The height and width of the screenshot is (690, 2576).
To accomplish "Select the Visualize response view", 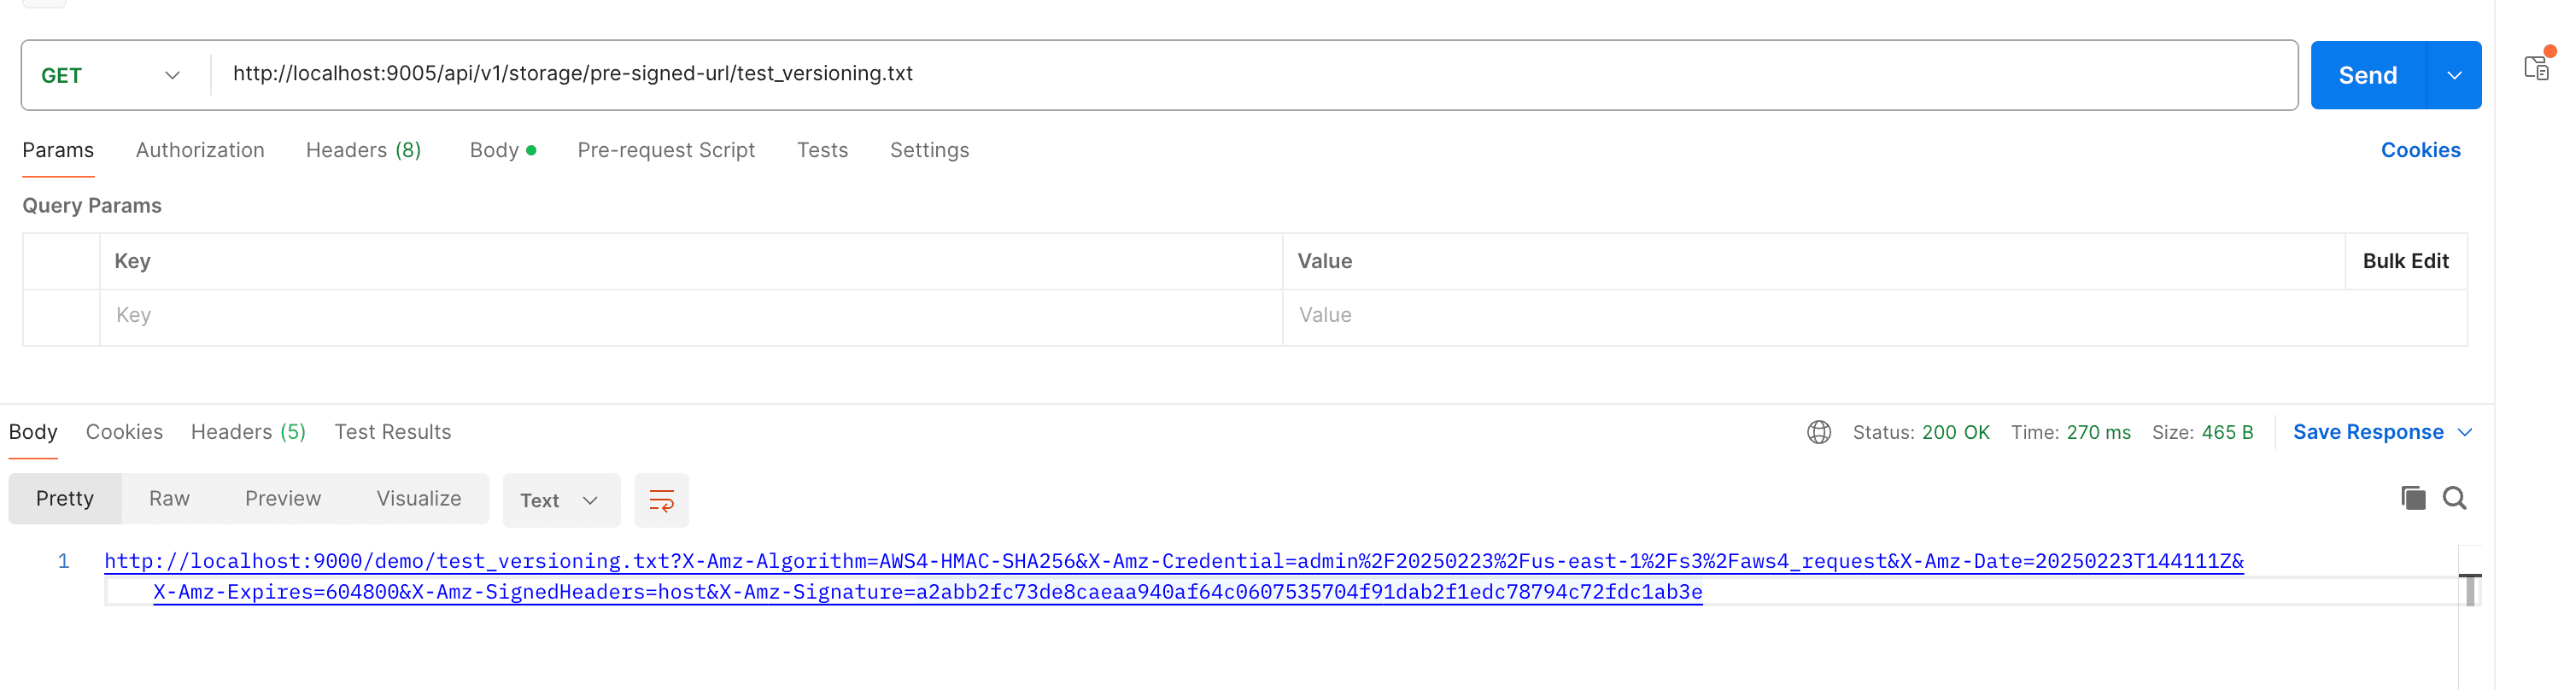I will [418, 498].
